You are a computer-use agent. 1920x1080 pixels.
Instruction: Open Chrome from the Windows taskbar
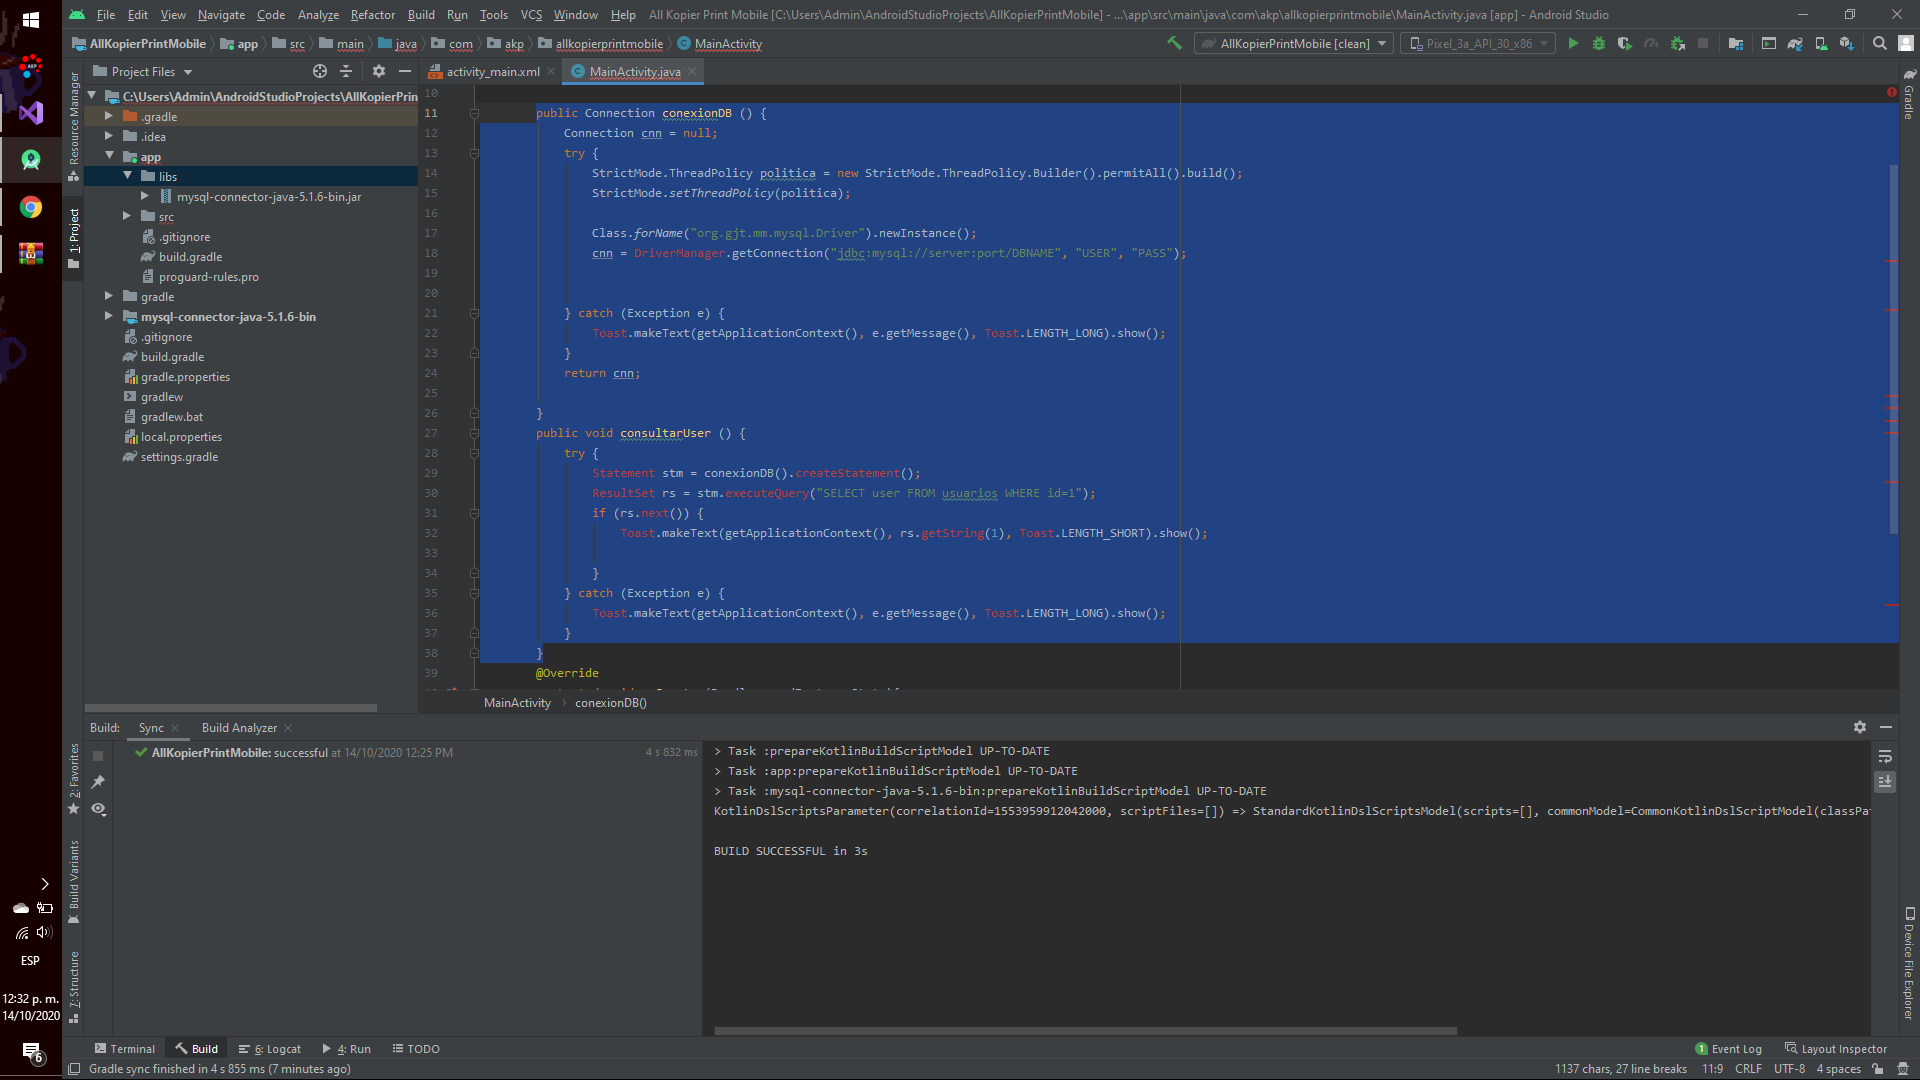(31, 207)
